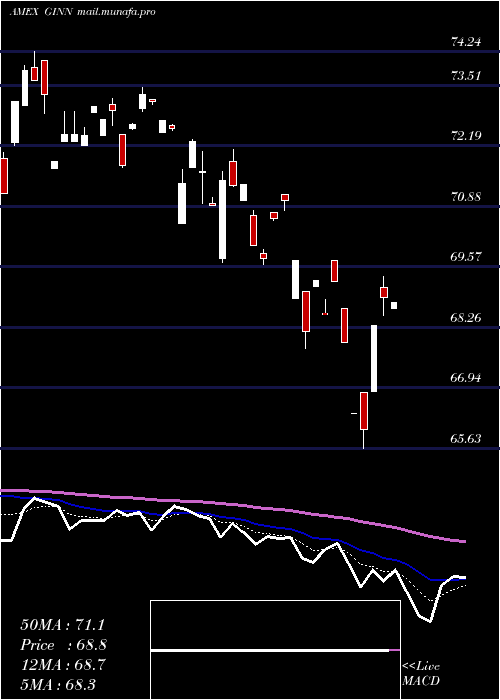
Task: Select the 65.63 price level label
Action: point(466,439)
